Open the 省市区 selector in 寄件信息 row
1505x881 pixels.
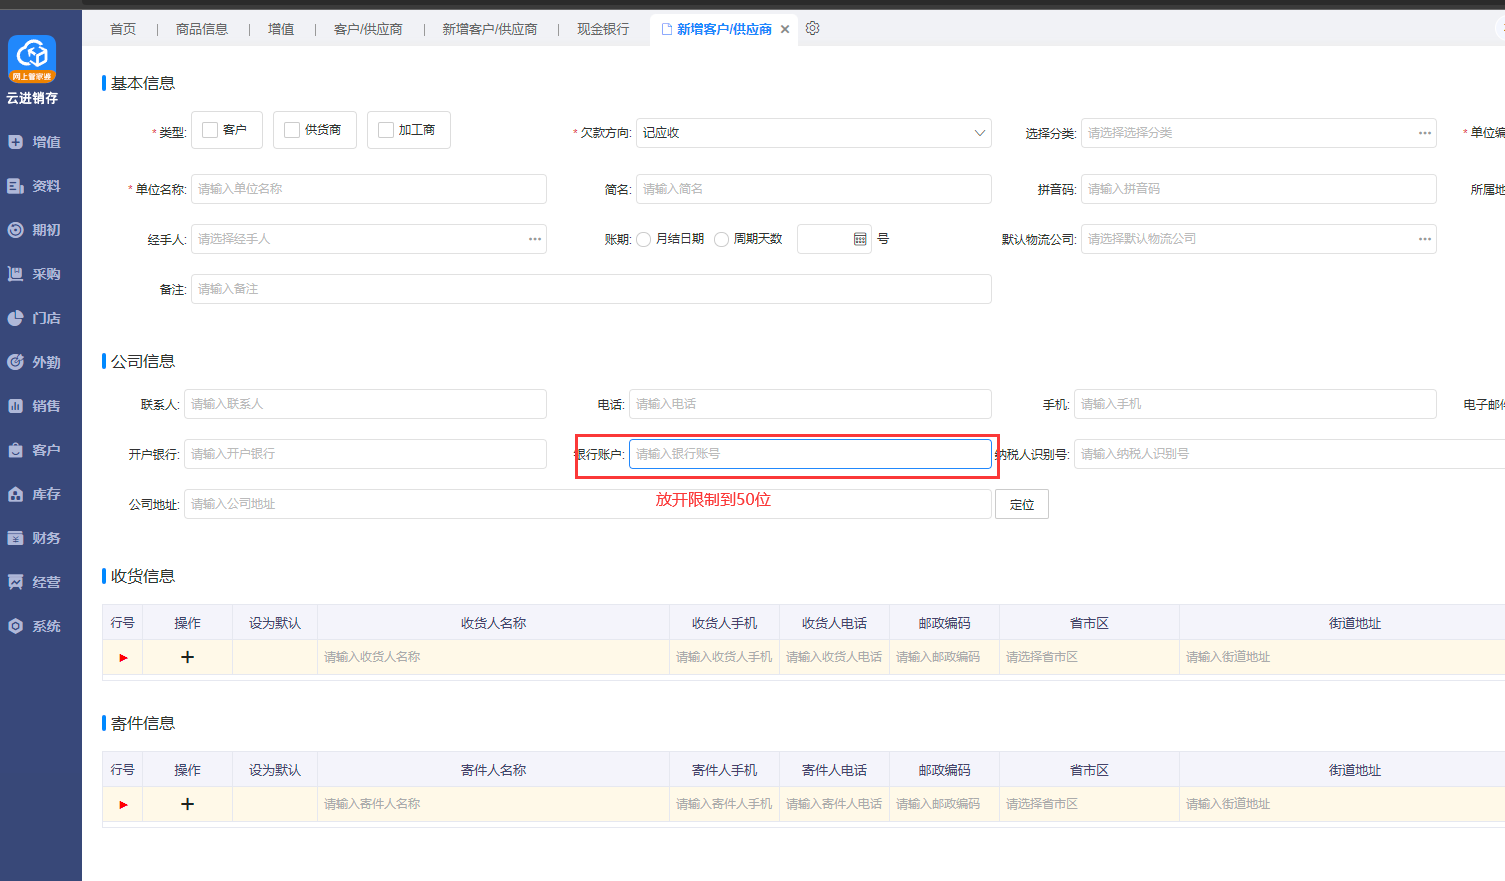[1089, 804]
